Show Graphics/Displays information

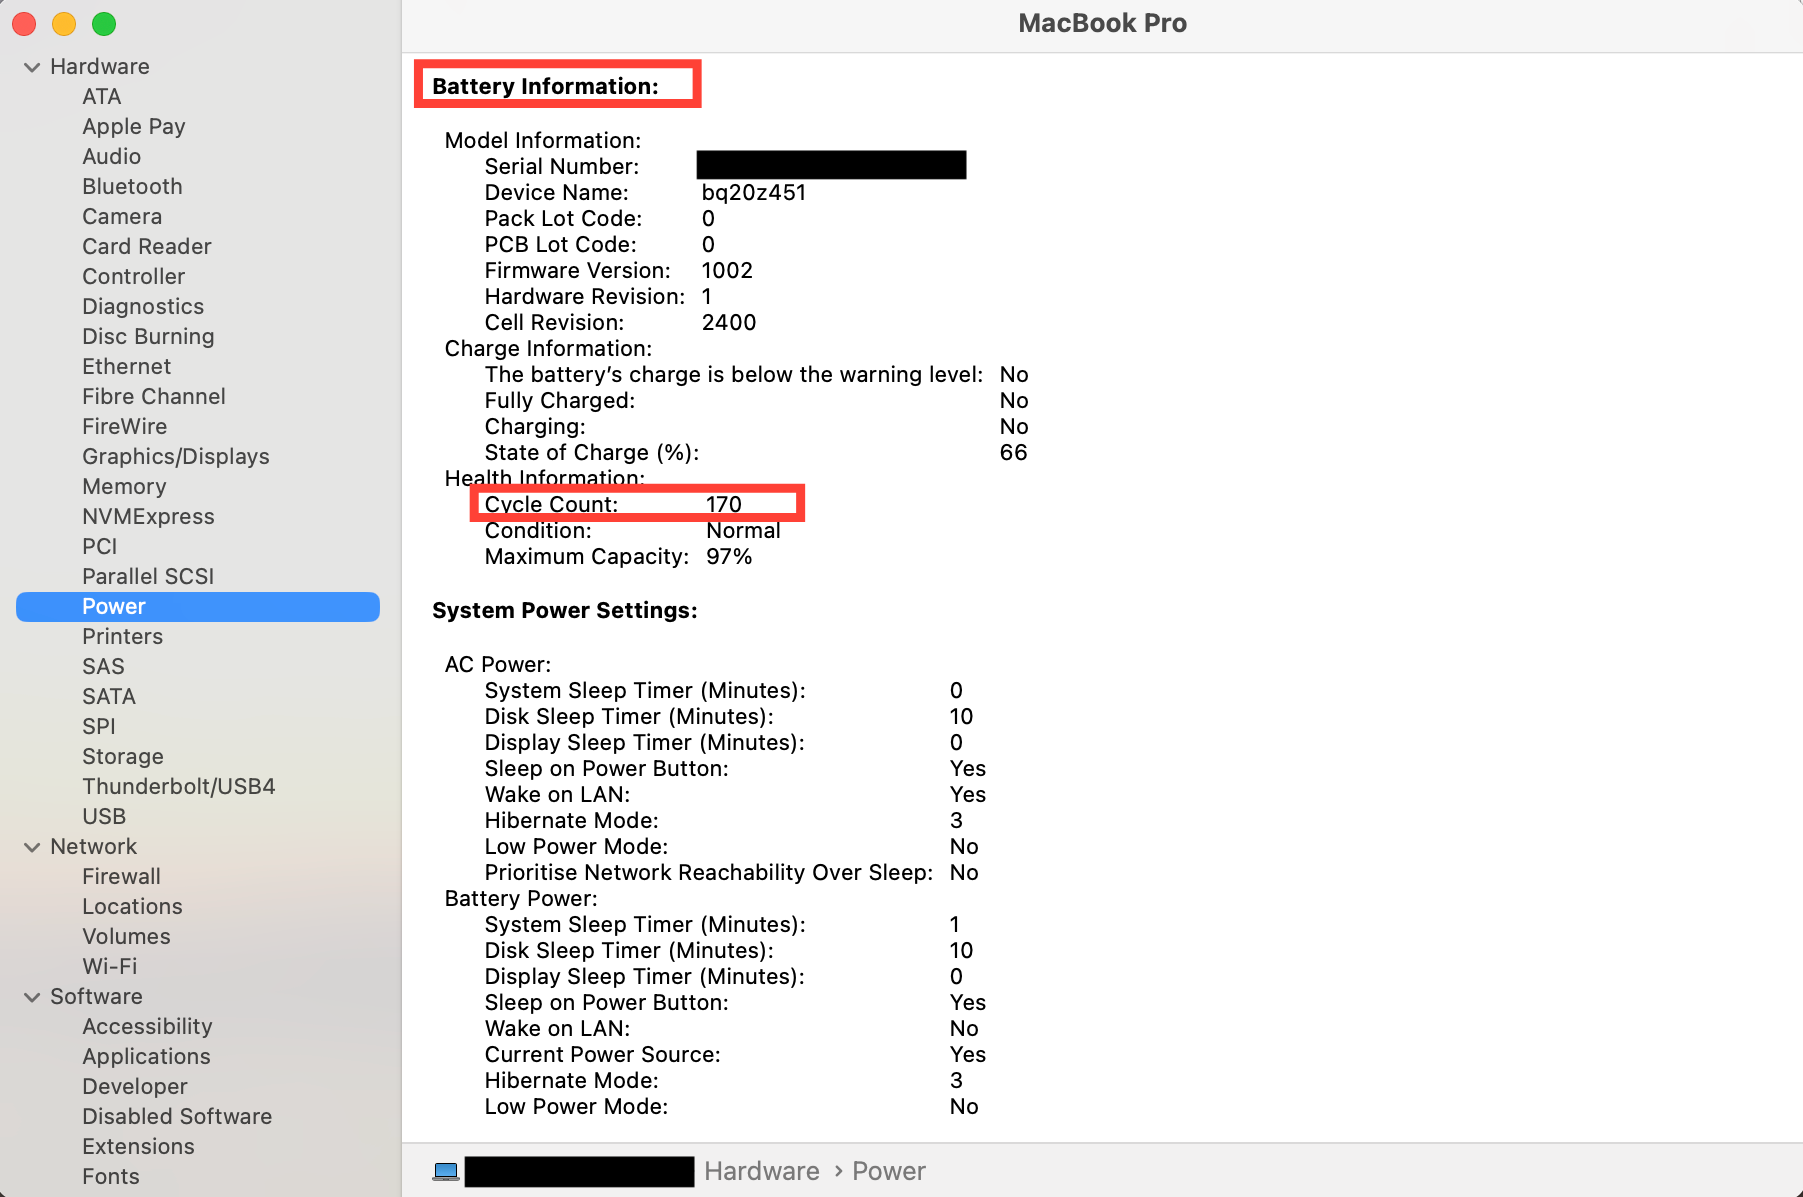(176, 457)
